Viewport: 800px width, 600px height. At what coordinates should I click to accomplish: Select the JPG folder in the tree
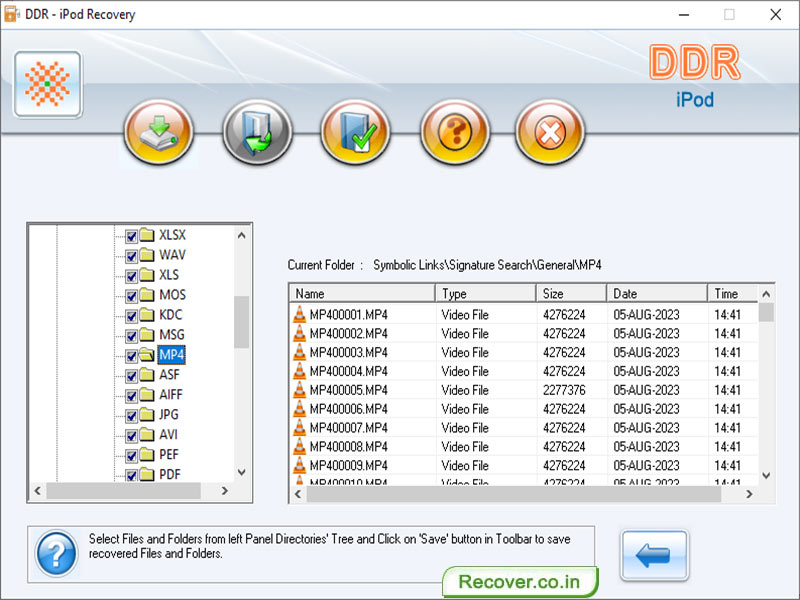[x=168, y=415]
